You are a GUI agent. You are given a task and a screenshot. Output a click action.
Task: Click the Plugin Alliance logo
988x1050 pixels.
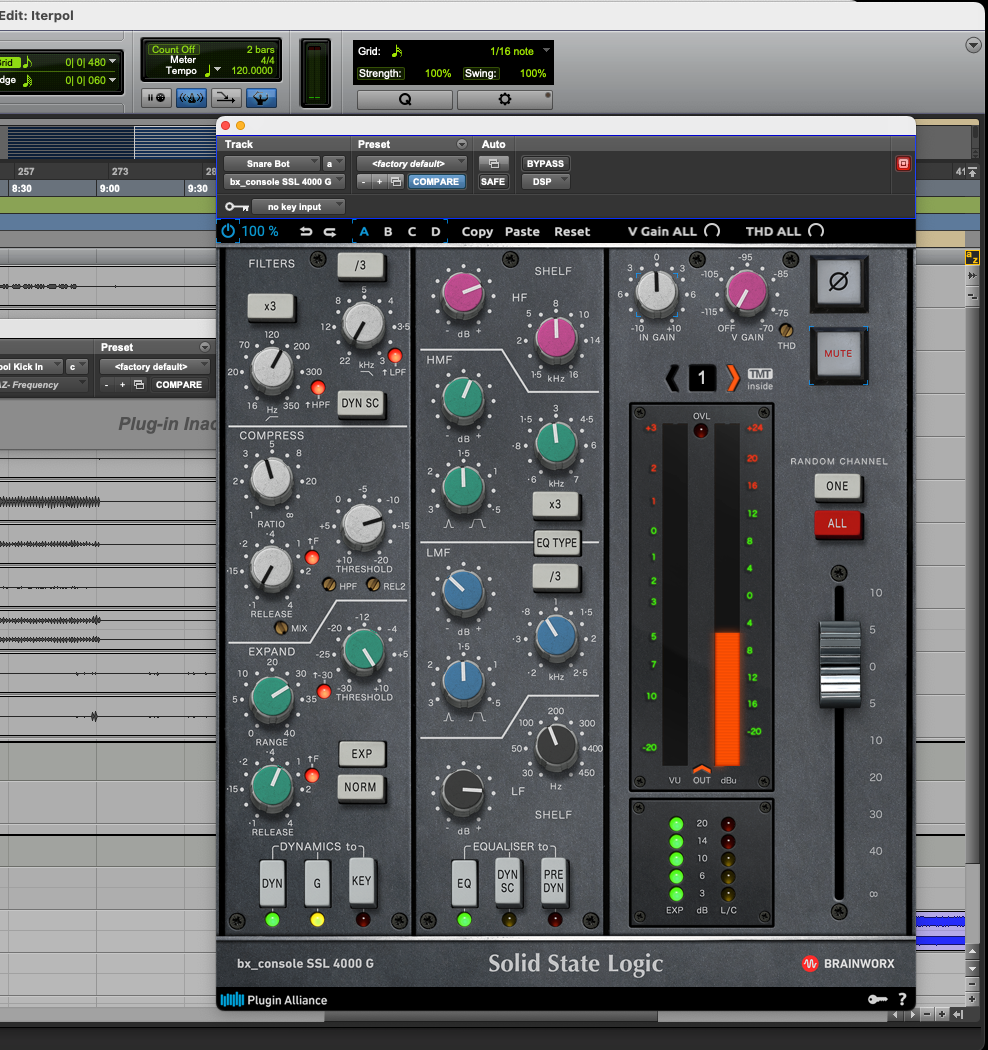pos(273,1000)
